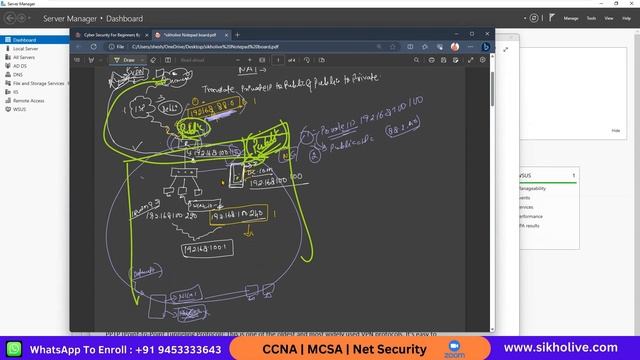Zoom in the PDF
Image resolution: width=640 pixels, height=360 pixels.
(250, 60)
